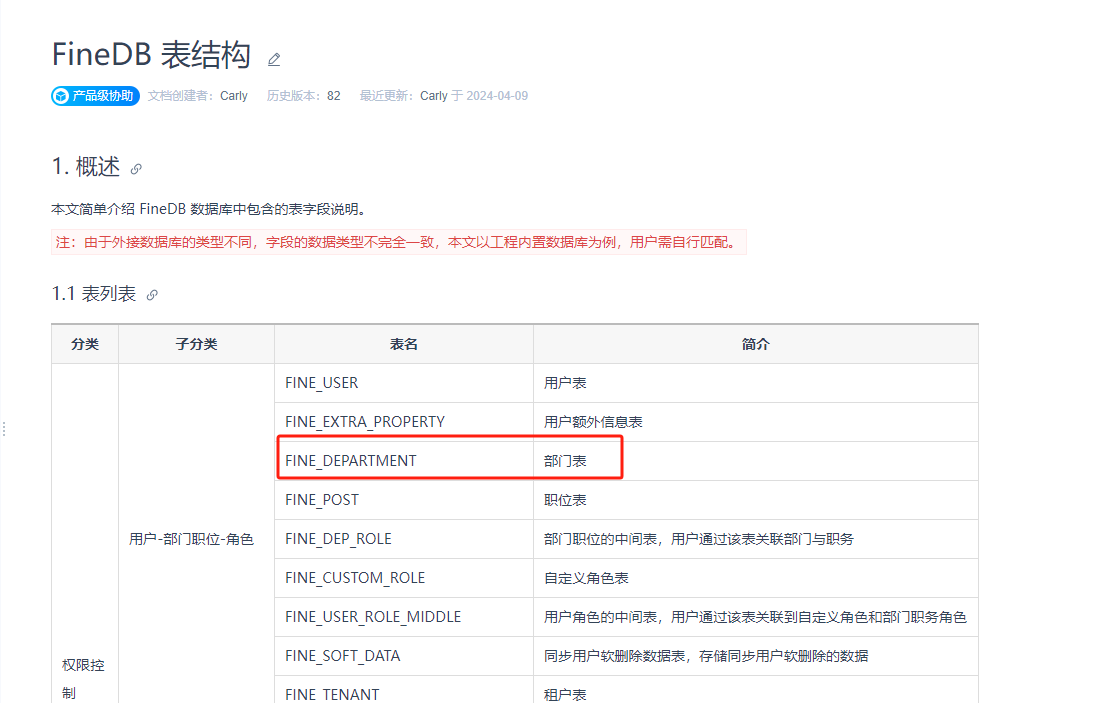The height and width of the screenshot is (703, 1108).
Task: Click the 职位表 description cell
Action: coord(755,500)
